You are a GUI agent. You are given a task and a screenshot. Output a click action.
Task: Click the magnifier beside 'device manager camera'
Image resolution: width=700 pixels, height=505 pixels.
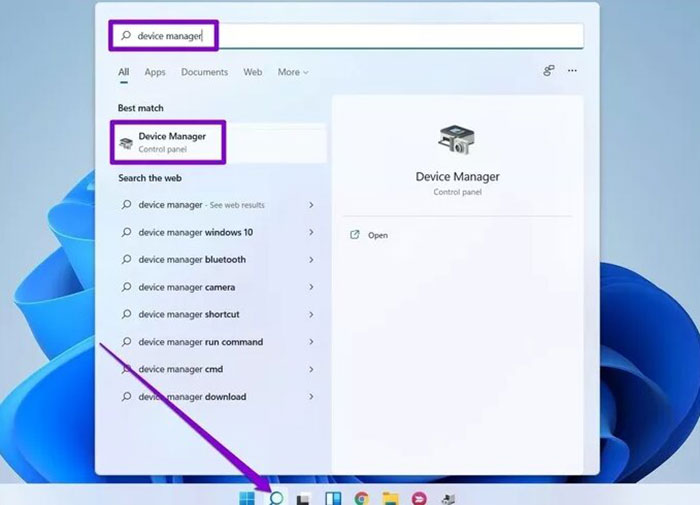click(127, 287)
